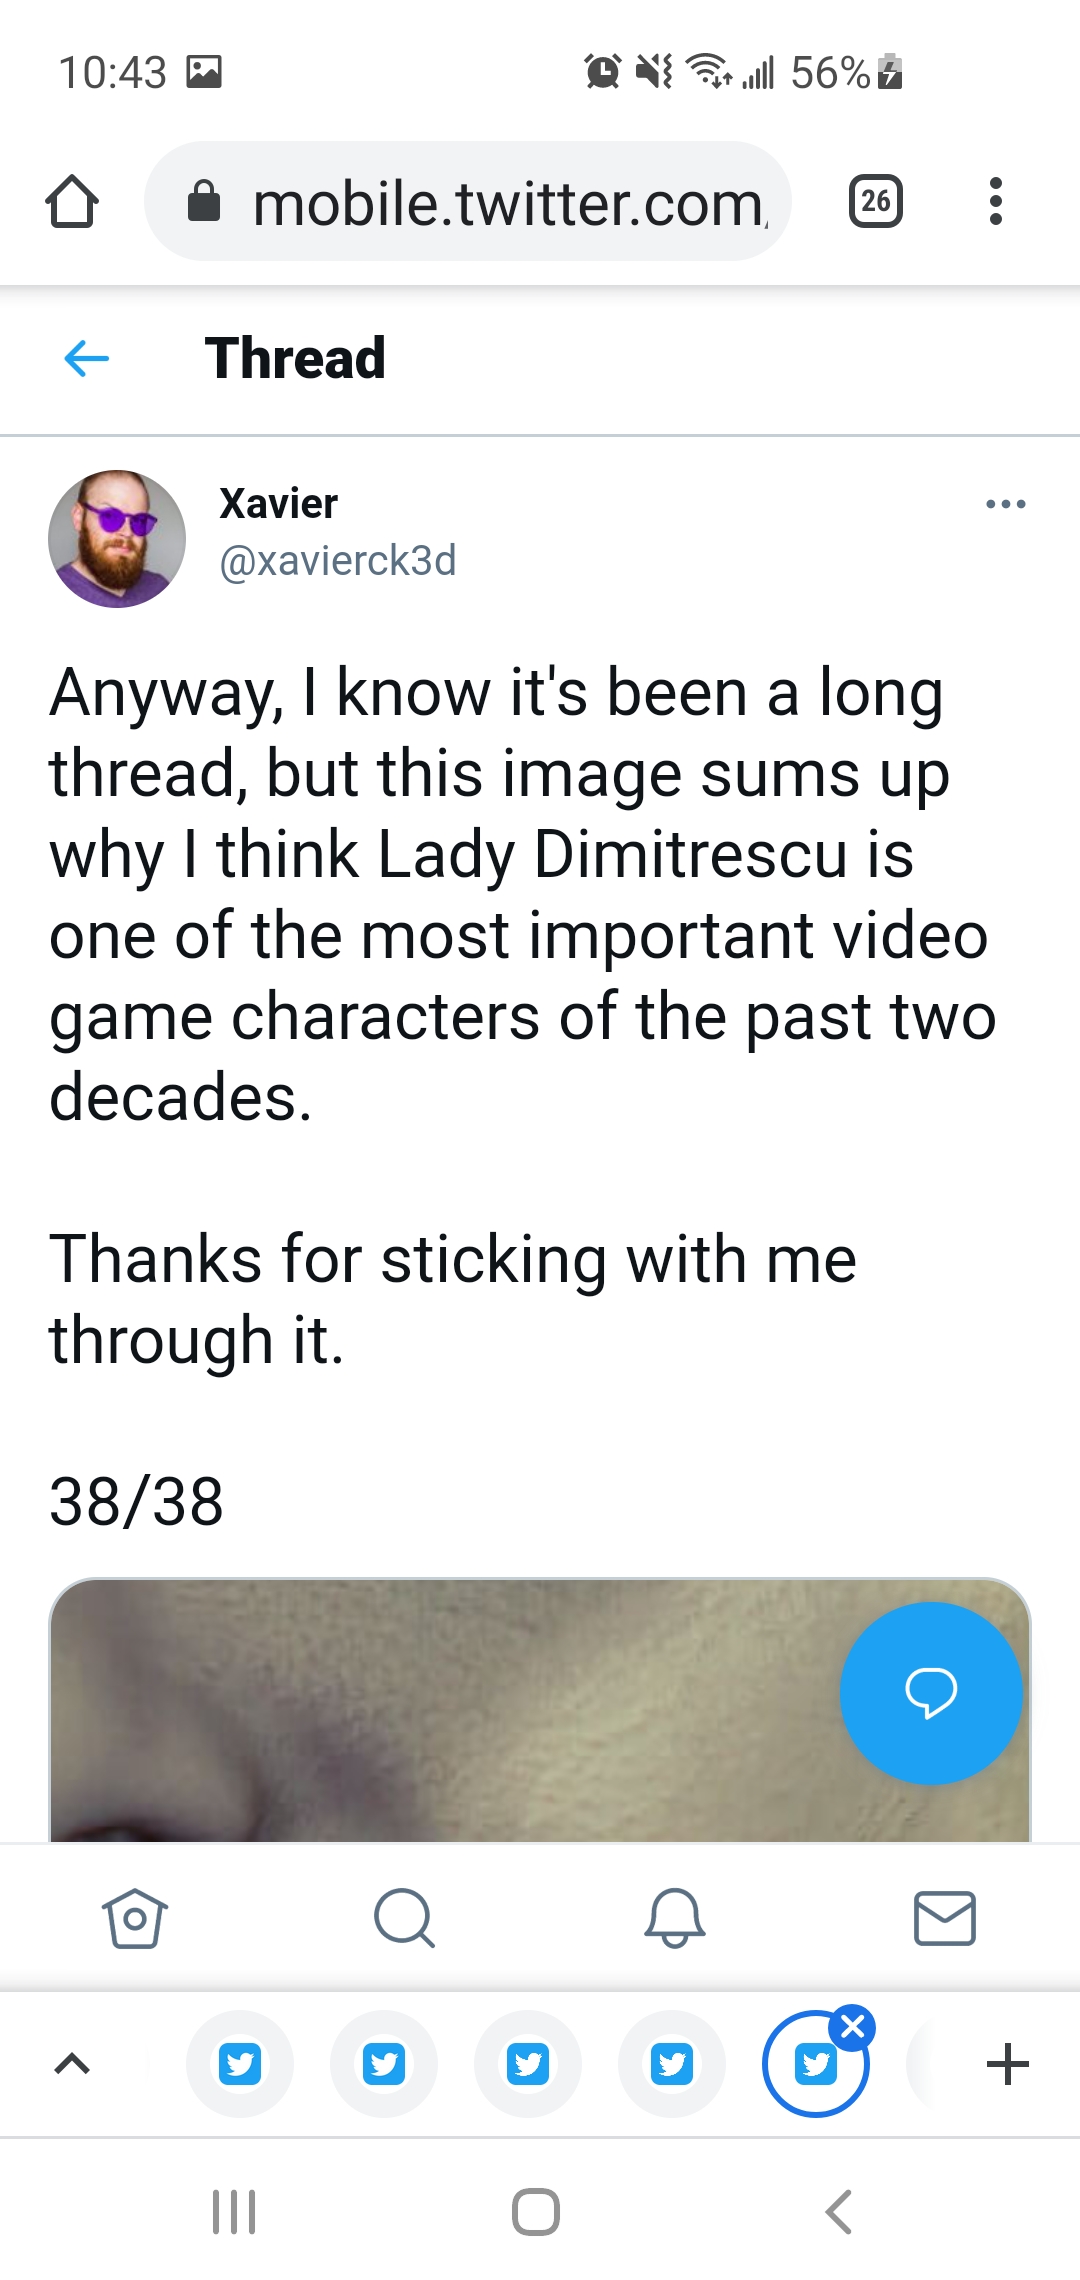
Task: Tap the mobile.twitter.com address bar
Action: pyautogui.click(x=468, y=201)
